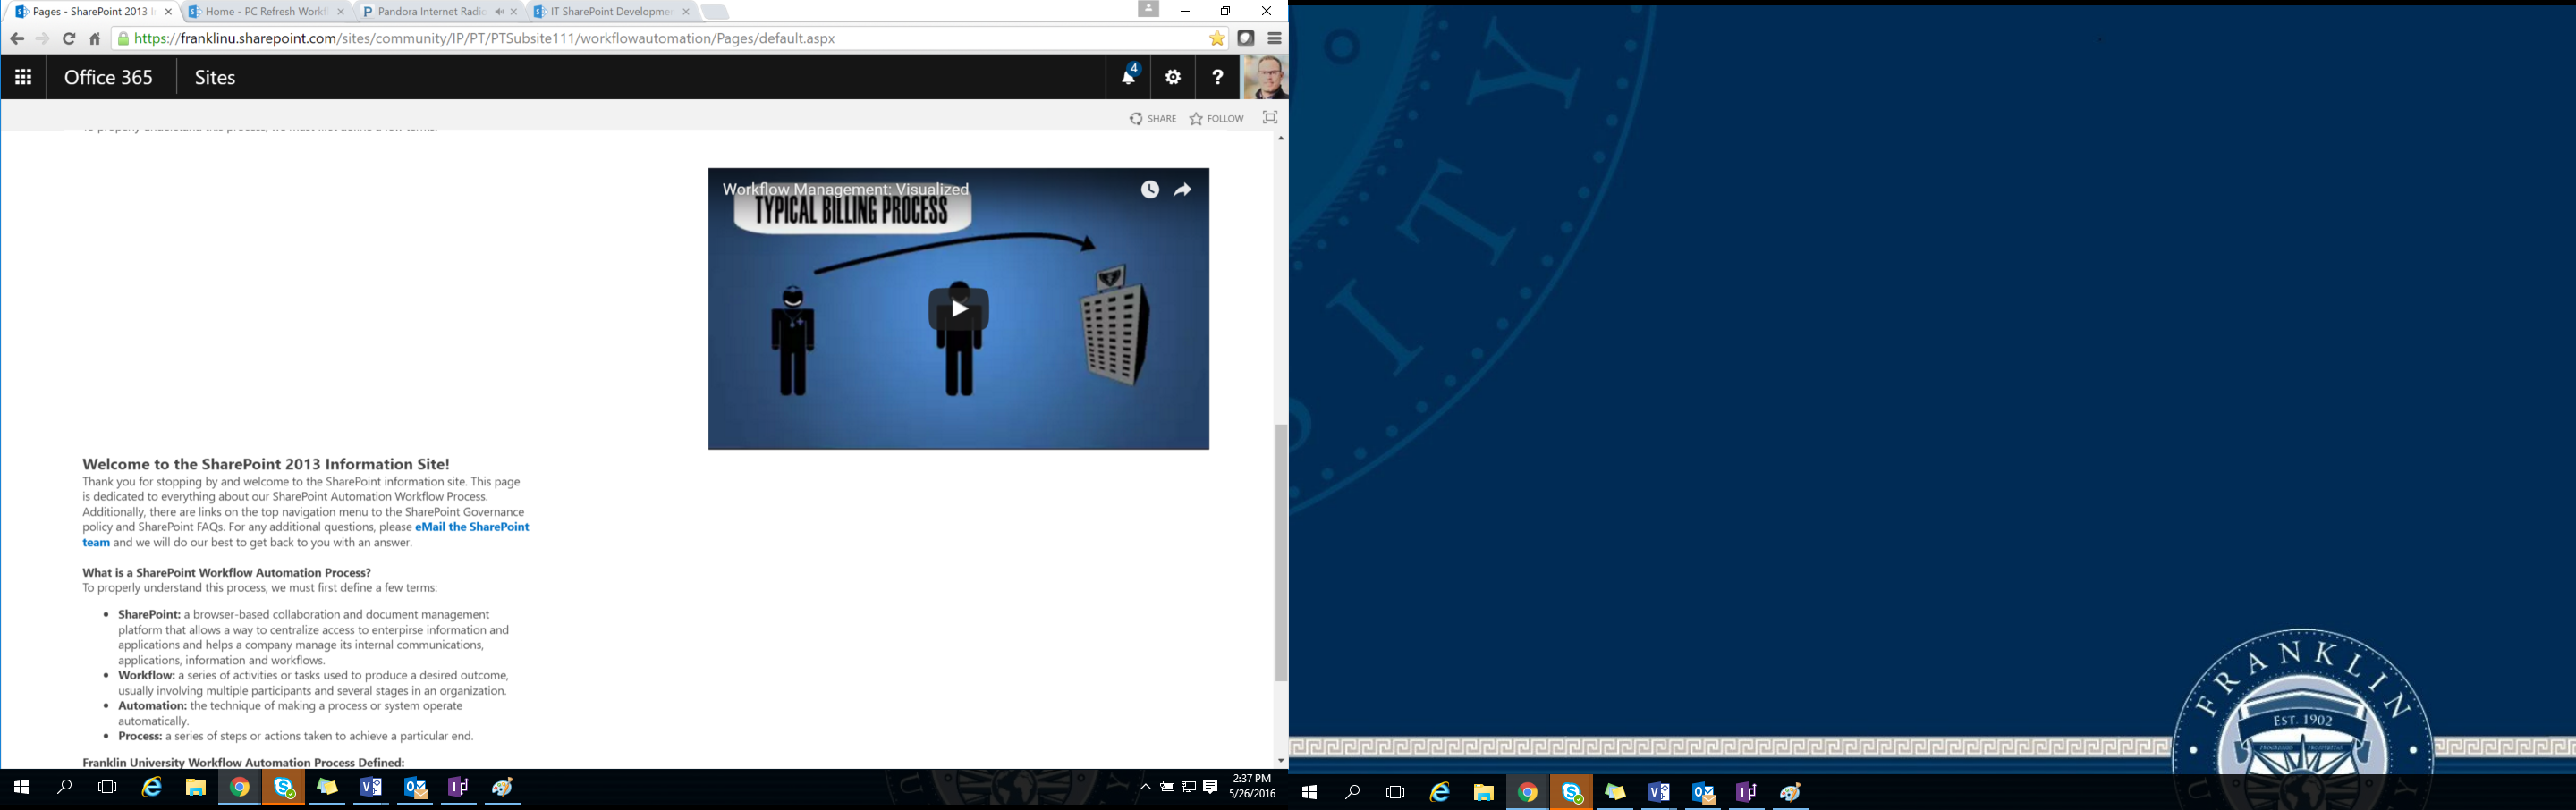This screenshot has width=2576, height=810.
Task: Open Outlook from the taskbar with the clock
Action: 415,788
